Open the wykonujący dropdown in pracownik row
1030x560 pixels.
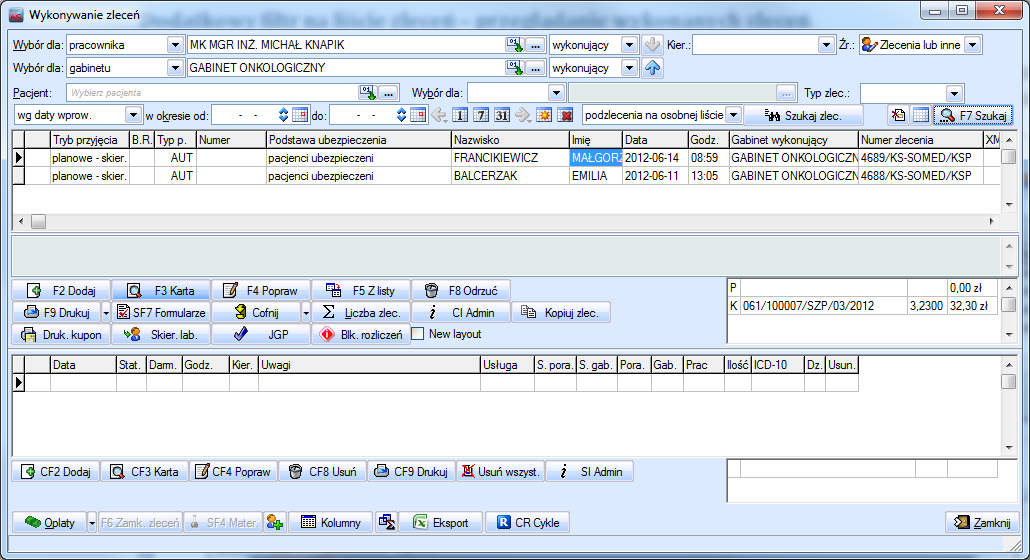pyautogui.click(x=629, y=45)
